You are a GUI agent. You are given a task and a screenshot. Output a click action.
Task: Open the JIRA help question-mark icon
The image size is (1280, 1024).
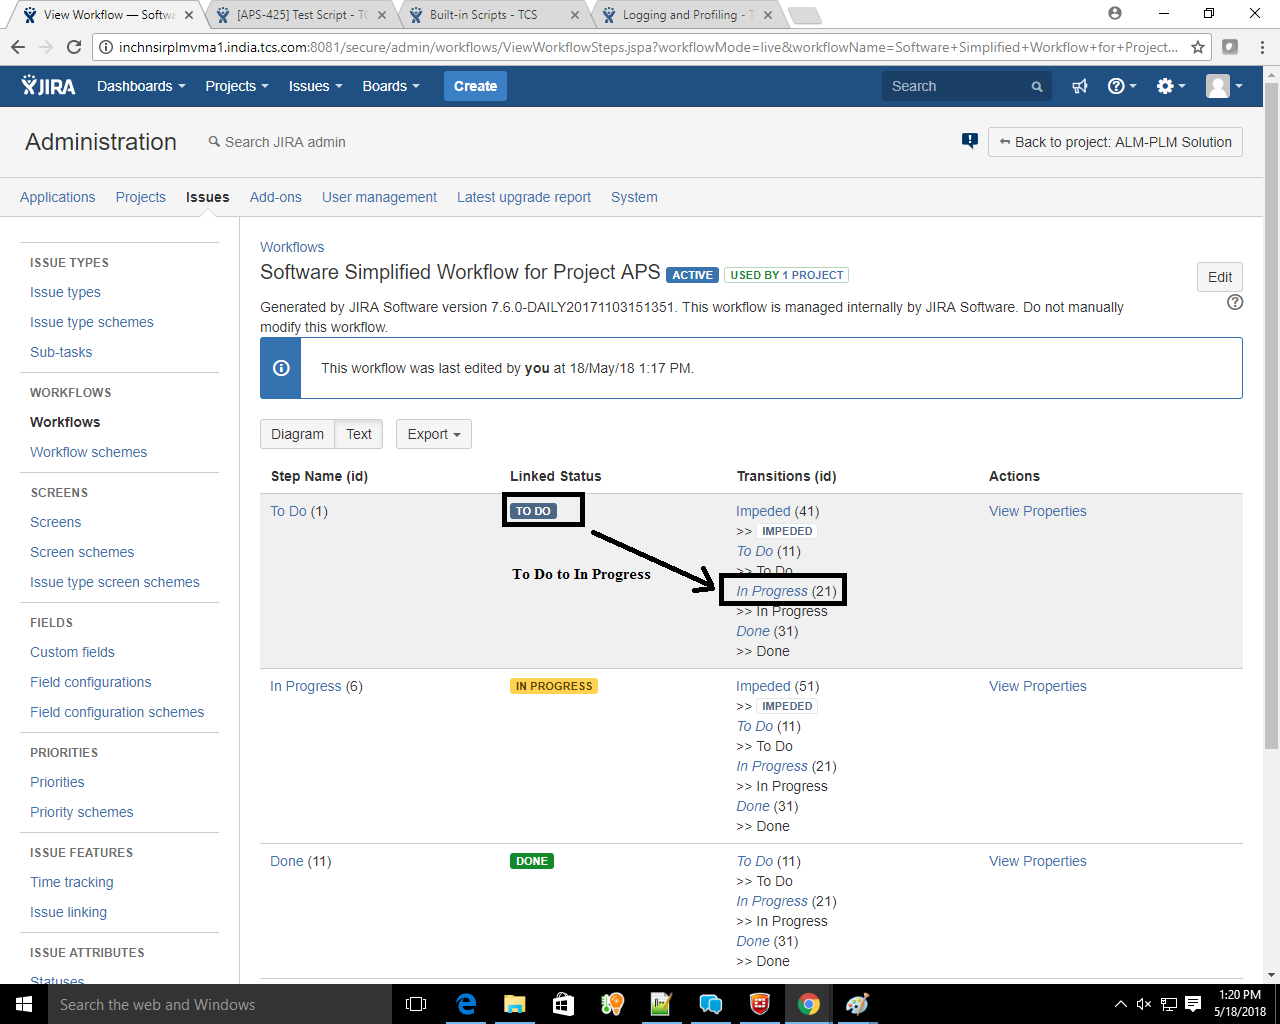tap(1117, 86)
